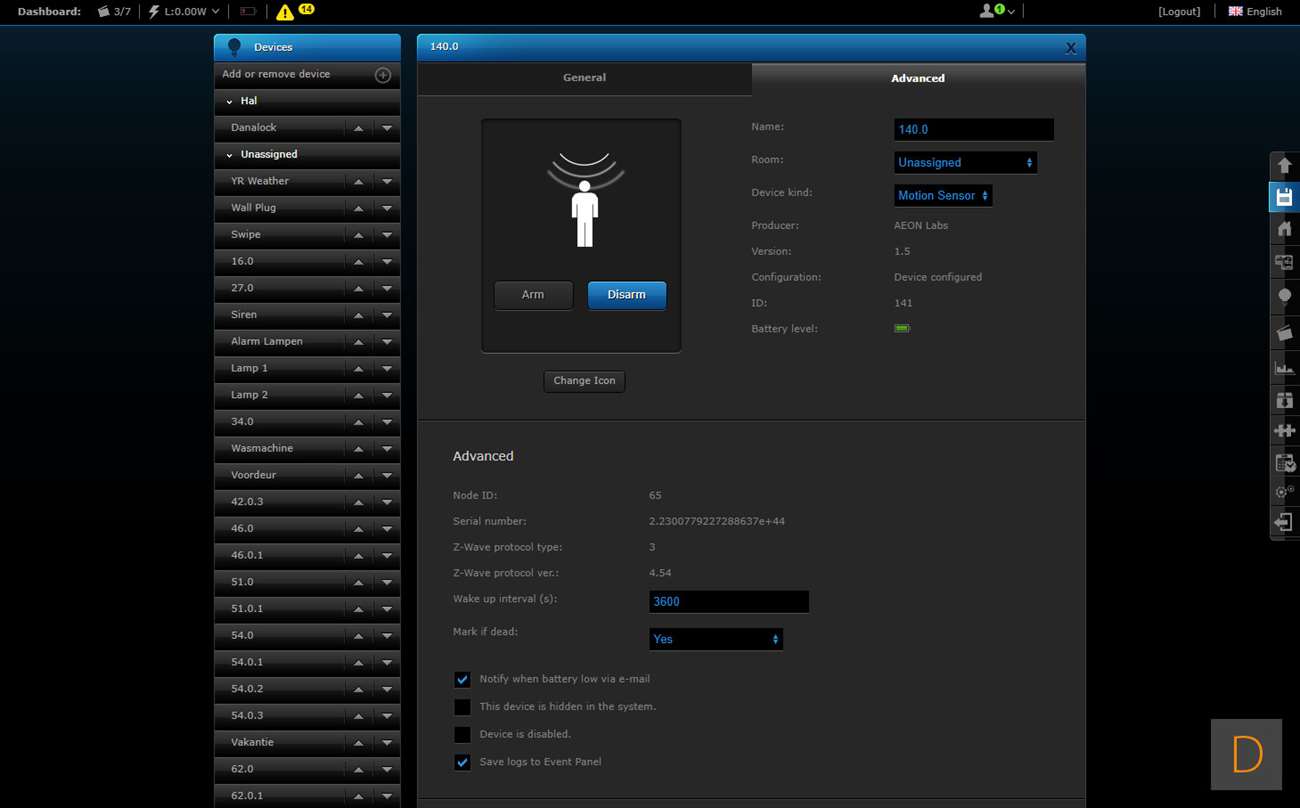Open the Room dropdown showing Unassigned
The image size is (1300, 808).
click(x=965, y=162)
